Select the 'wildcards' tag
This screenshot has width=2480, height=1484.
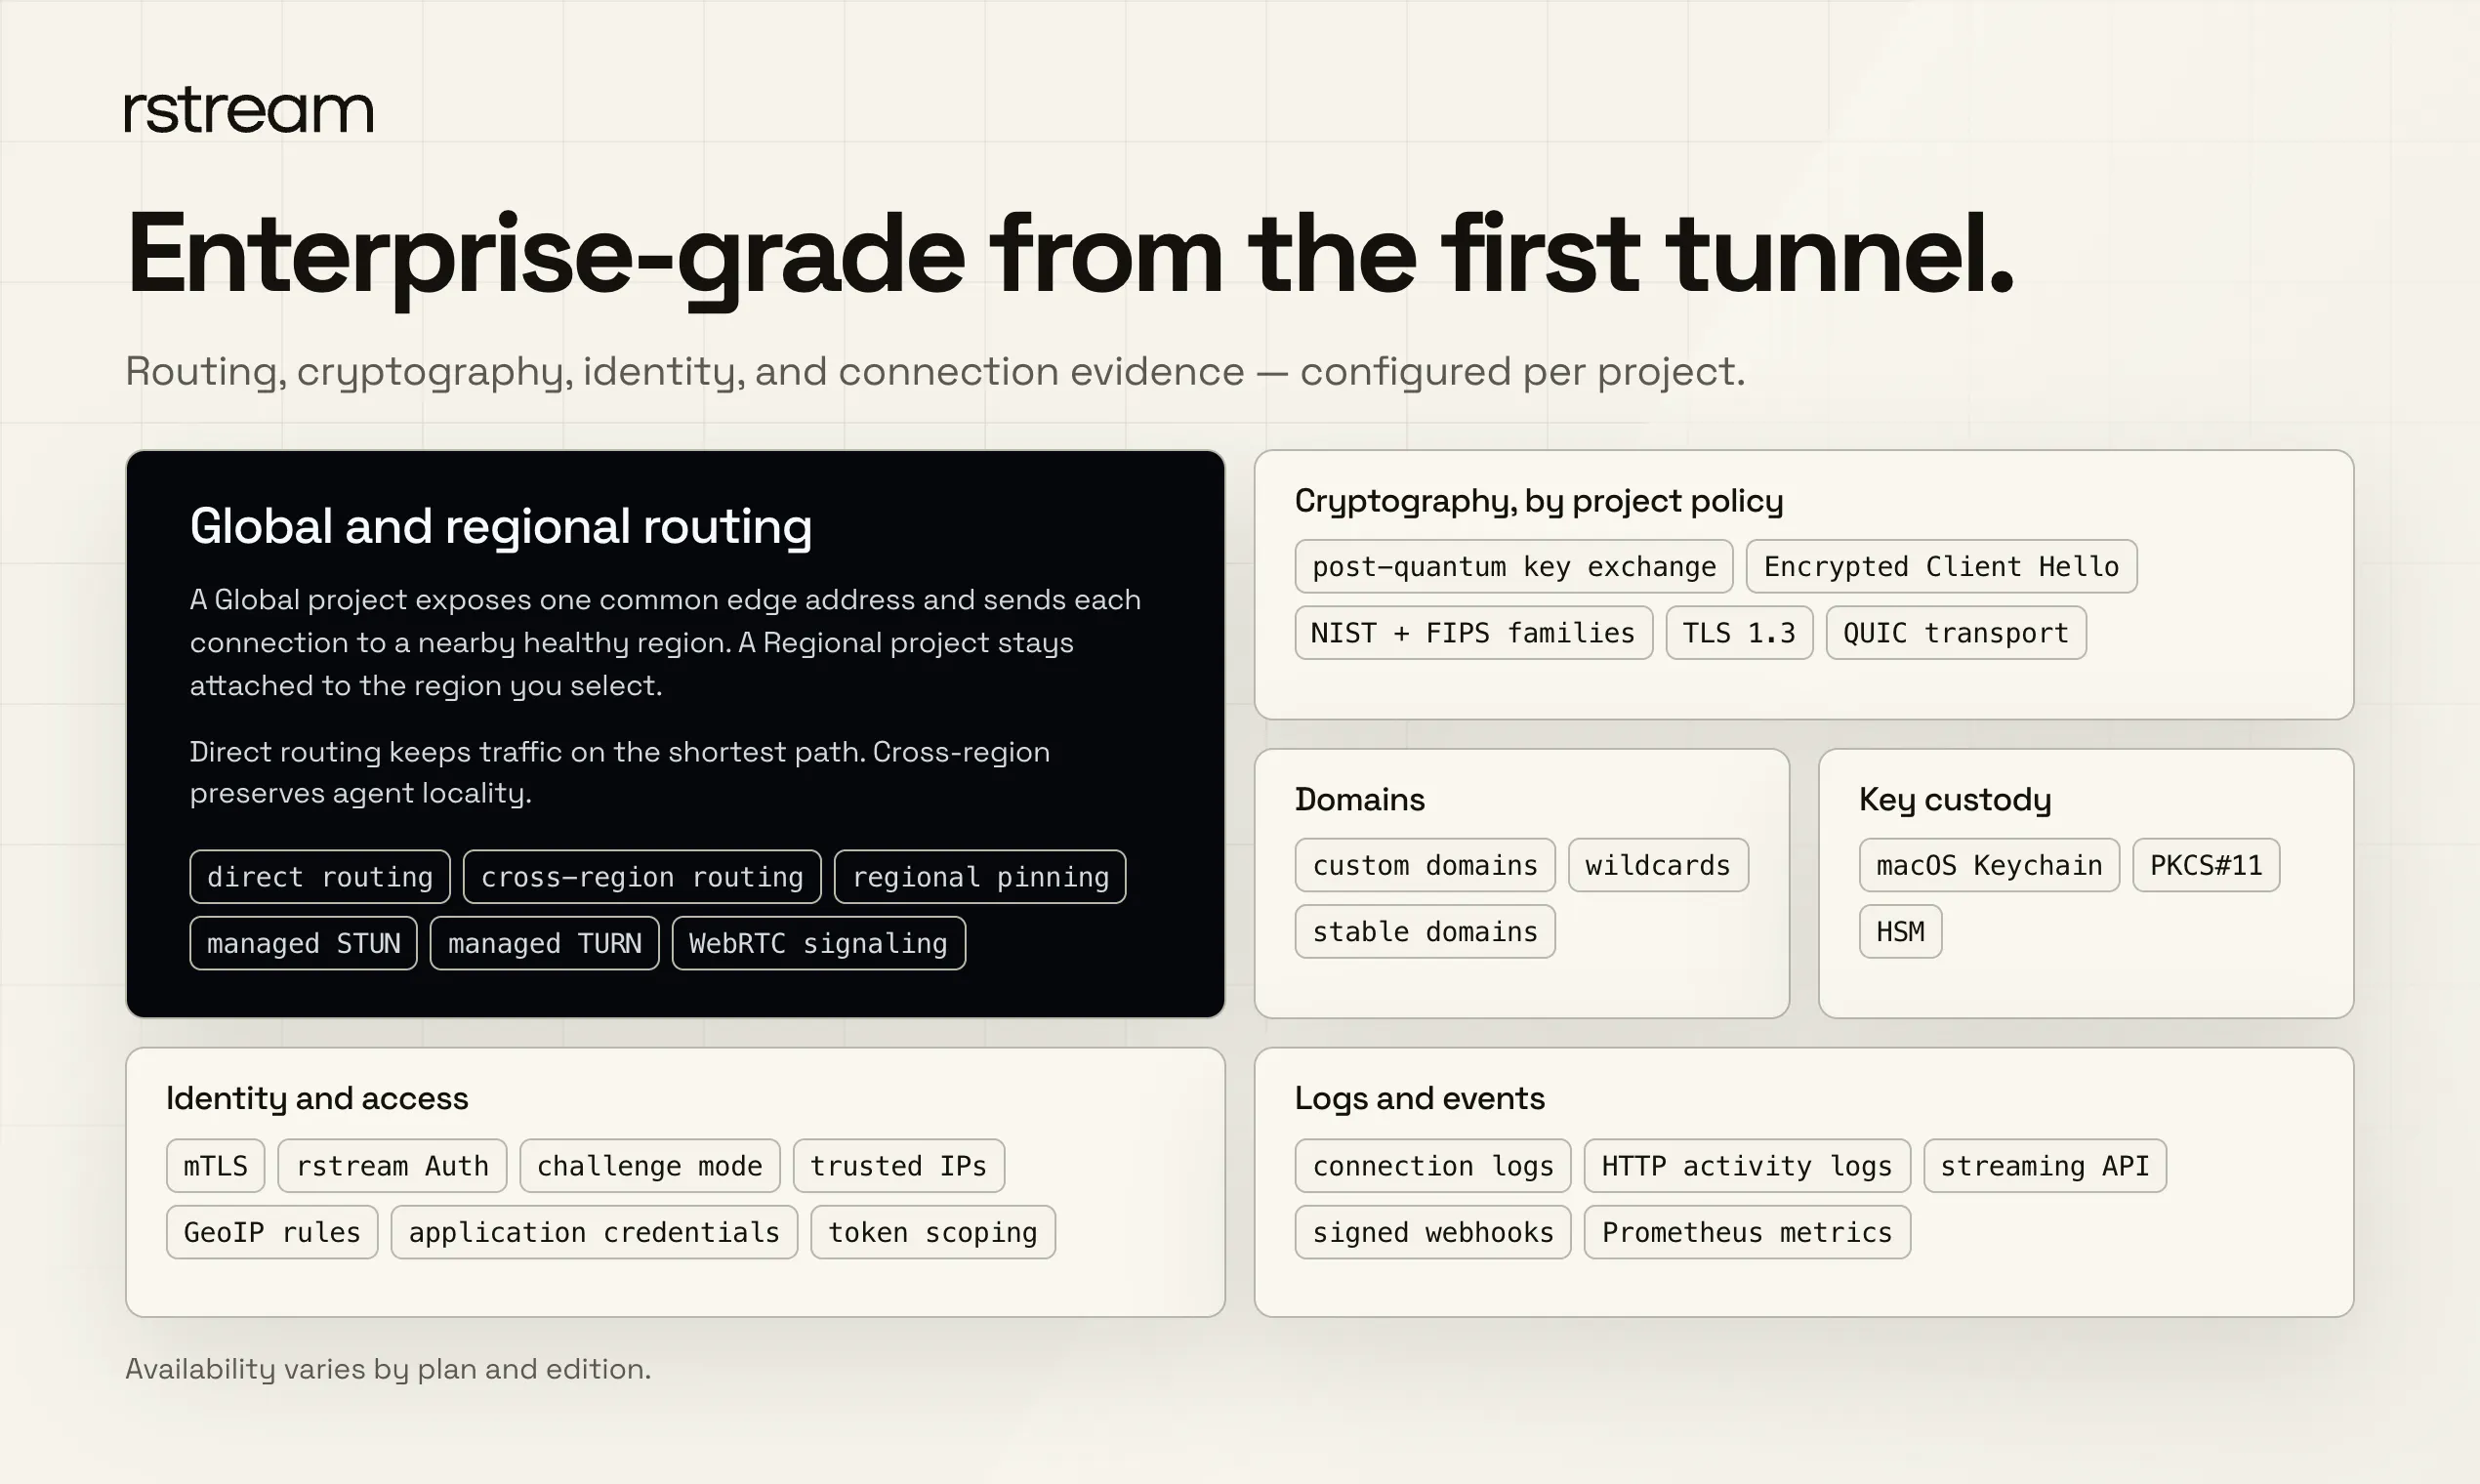point(1659,865)
